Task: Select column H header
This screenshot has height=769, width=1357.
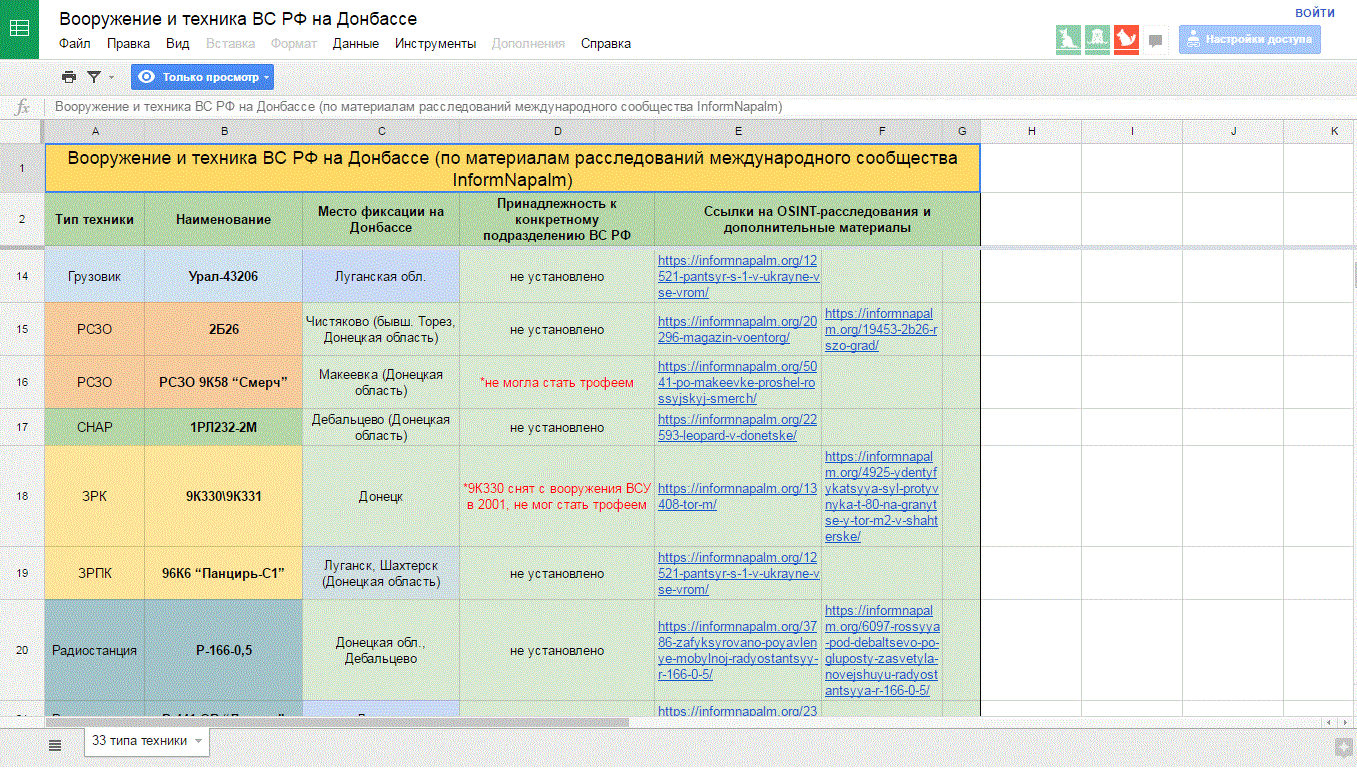Action: [x=1031, y=131]
